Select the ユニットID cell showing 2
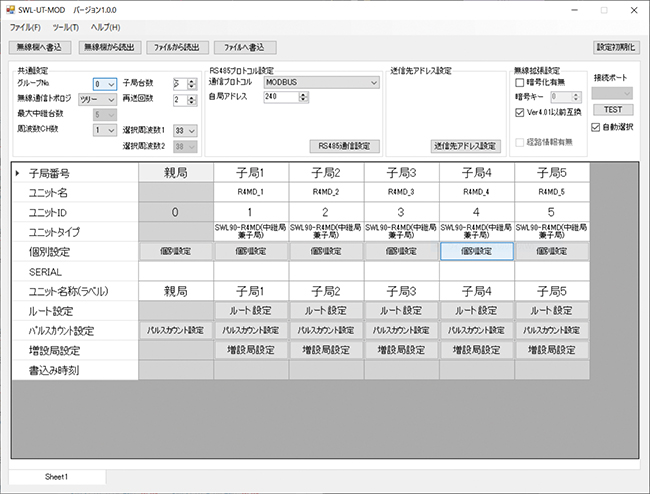 pyautogui.click(x=326, y=212)
